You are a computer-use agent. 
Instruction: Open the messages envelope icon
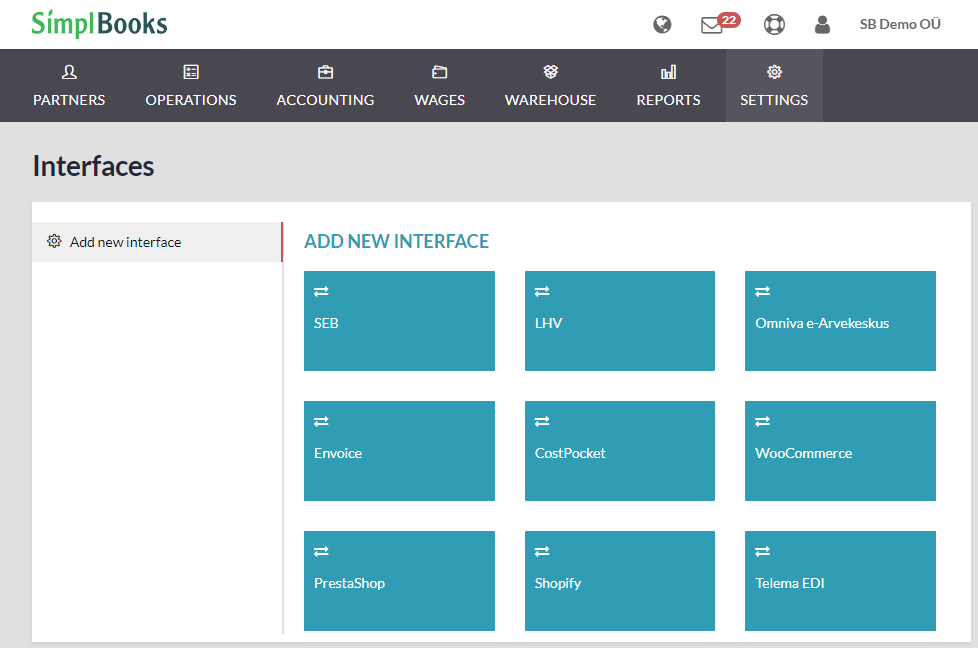pos(711,26)
